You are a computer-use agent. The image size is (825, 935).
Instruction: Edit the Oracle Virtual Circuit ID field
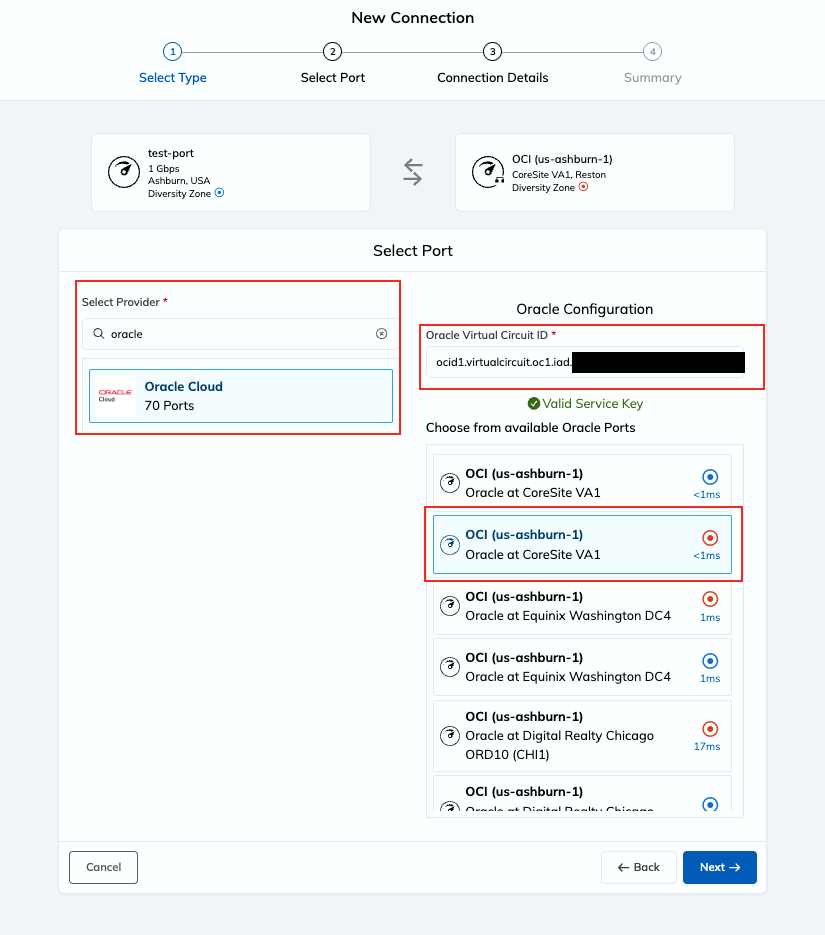[585, 362]
